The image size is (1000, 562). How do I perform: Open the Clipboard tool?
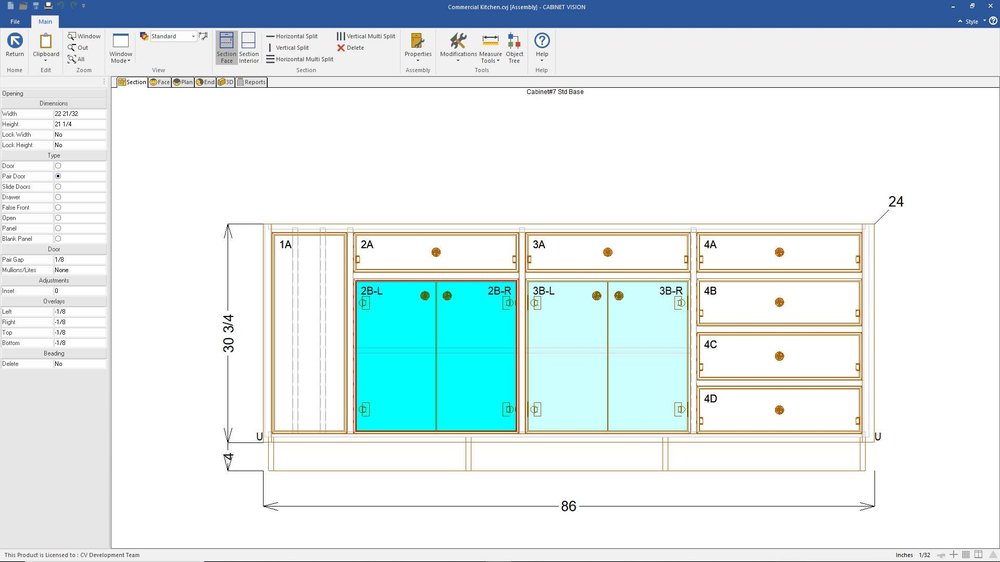tap(45, 47)
